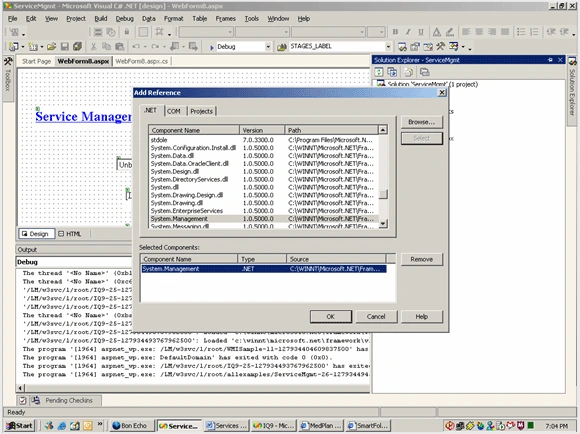Click the Bulleted list icon
Viewport: 580px width, 434px height.
tap(521, 32)
